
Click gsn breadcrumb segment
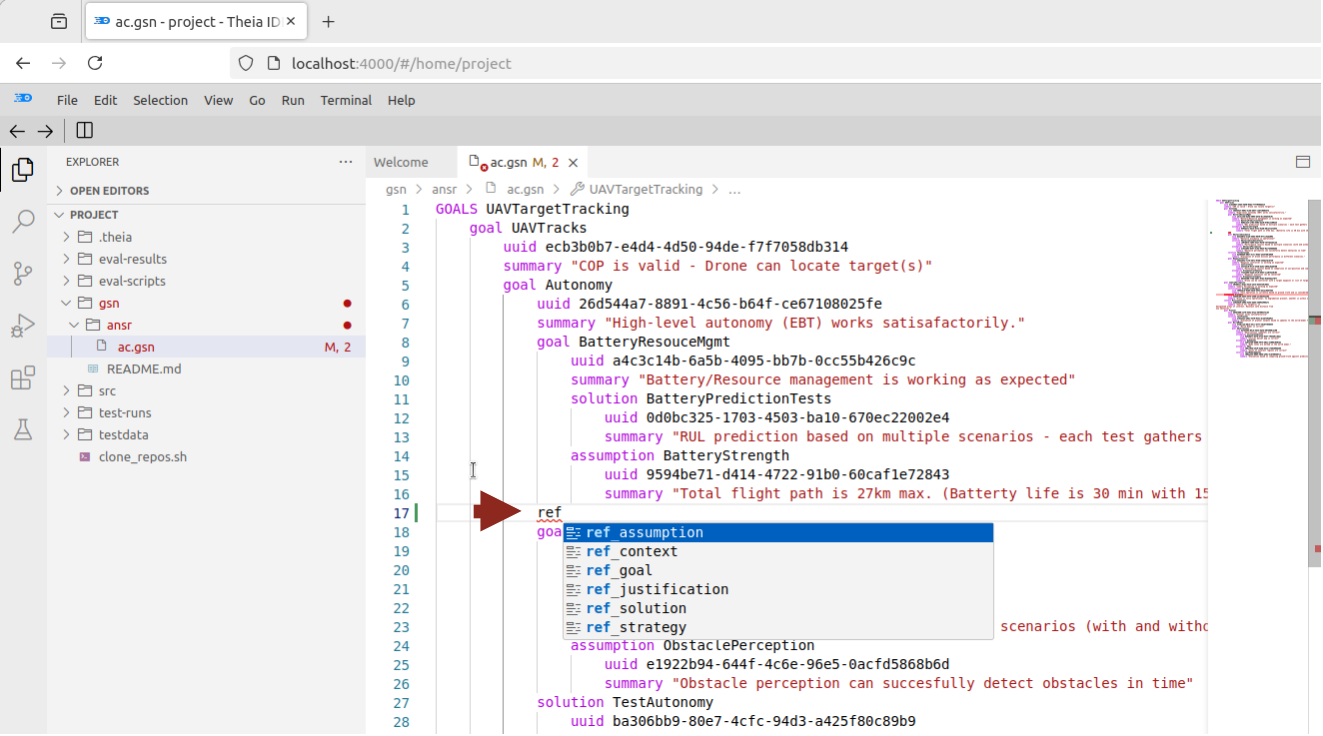pyautogui.click(x=396, y=189)
